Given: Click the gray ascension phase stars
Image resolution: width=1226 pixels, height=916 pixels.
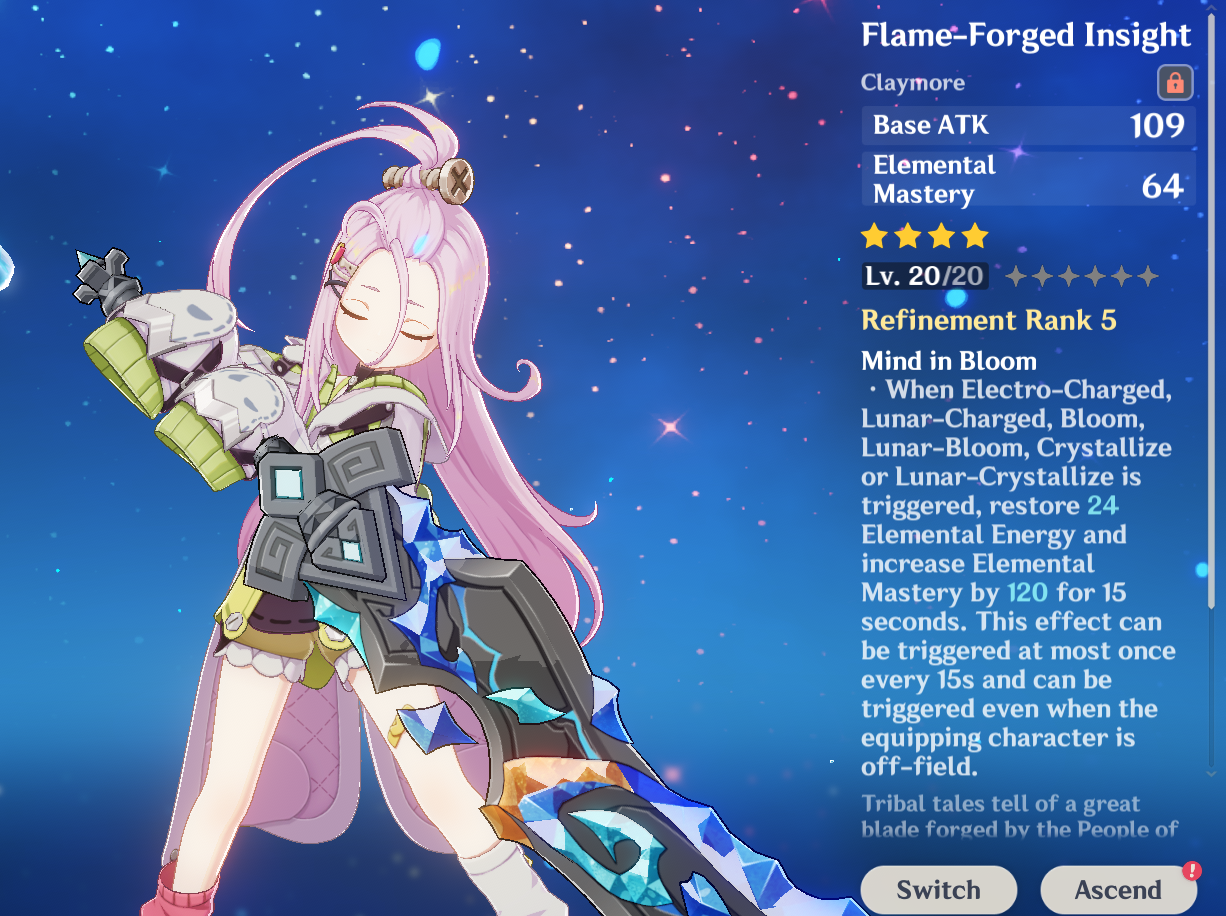Looking at the screenshot, I should [x=1081, y=276].
